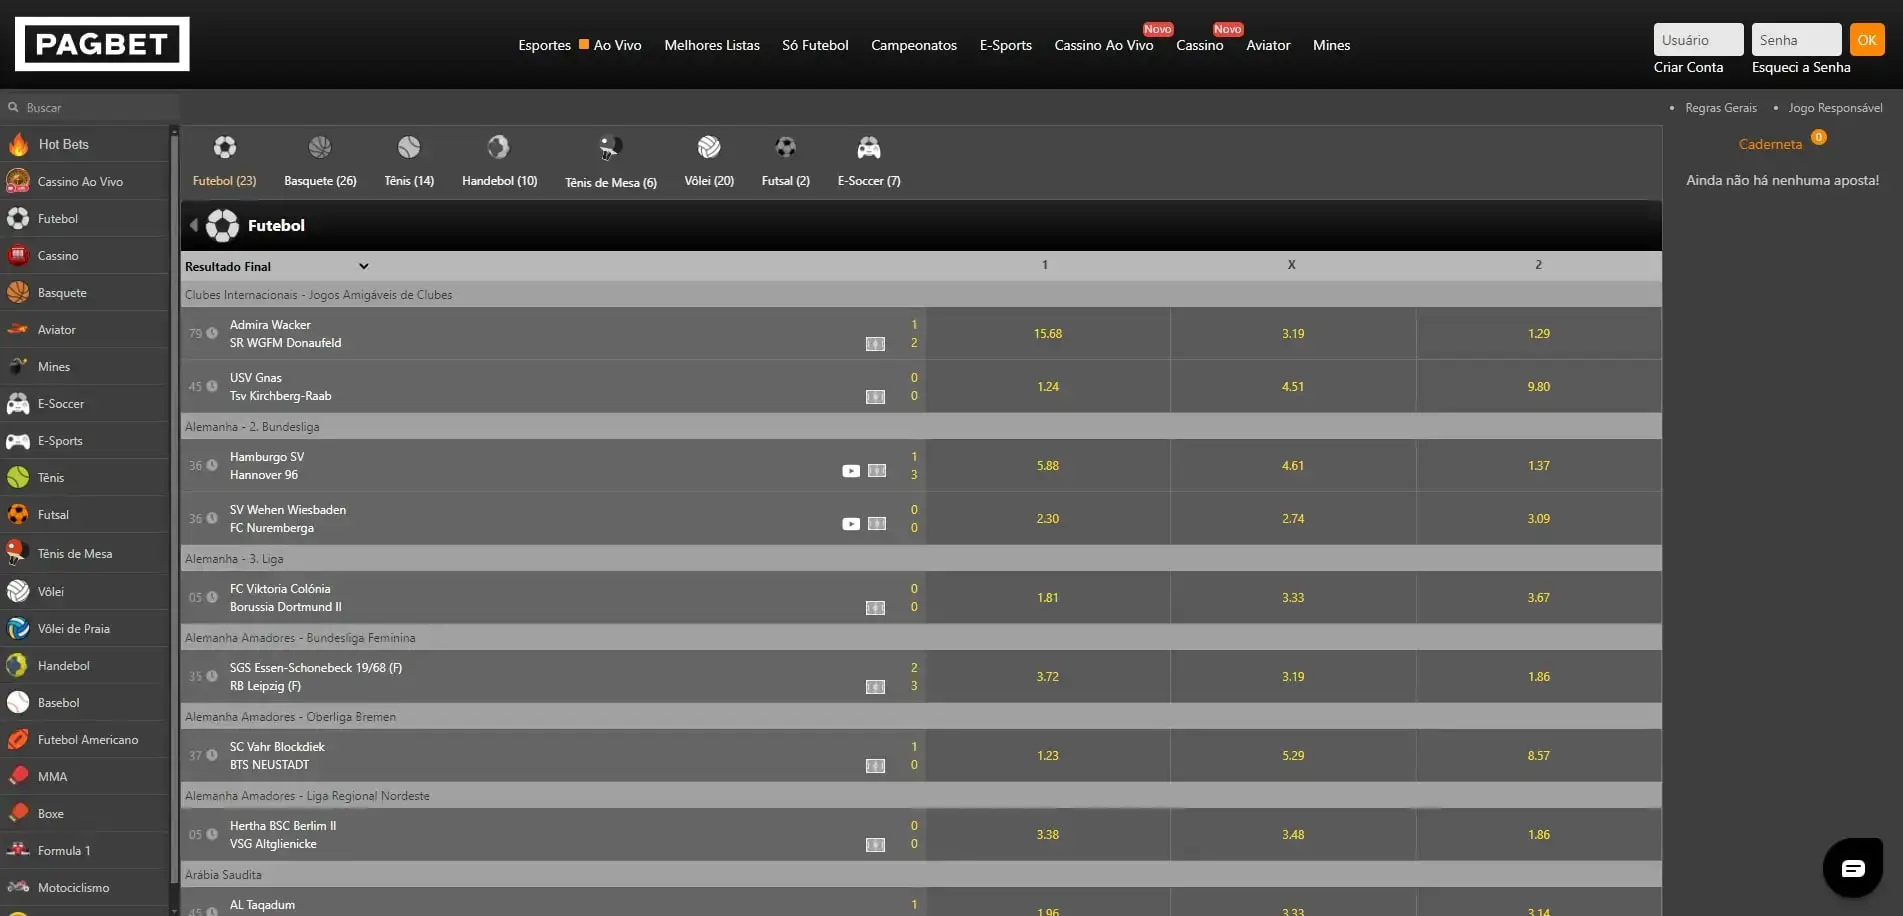Viewport: 1903px width, 916px height.
Task: Select the Aviator game in the sidebar
Action: 55,329
